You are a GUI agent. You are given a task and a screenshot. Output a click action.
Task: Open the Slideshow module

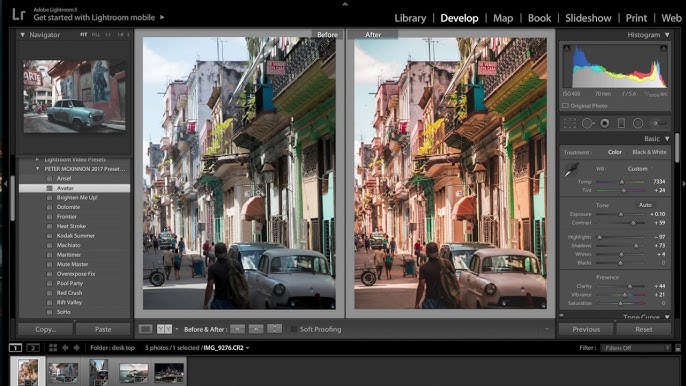tap(588, 18)
